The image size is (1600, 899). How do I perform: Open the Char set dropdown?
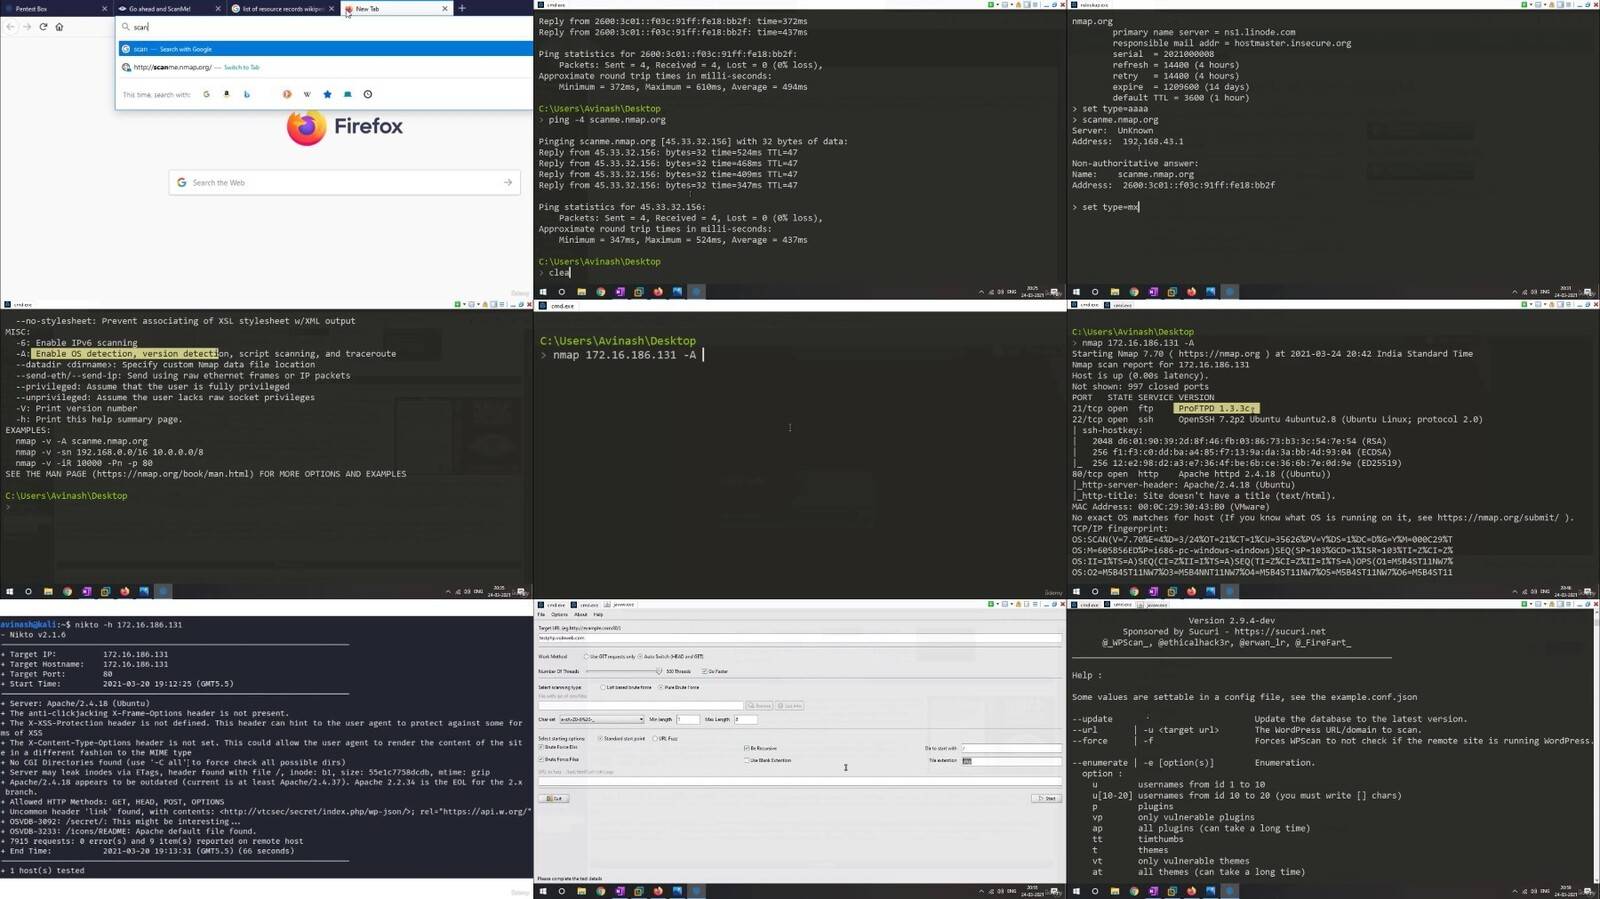pyautogui.click(x=602, y=719)
